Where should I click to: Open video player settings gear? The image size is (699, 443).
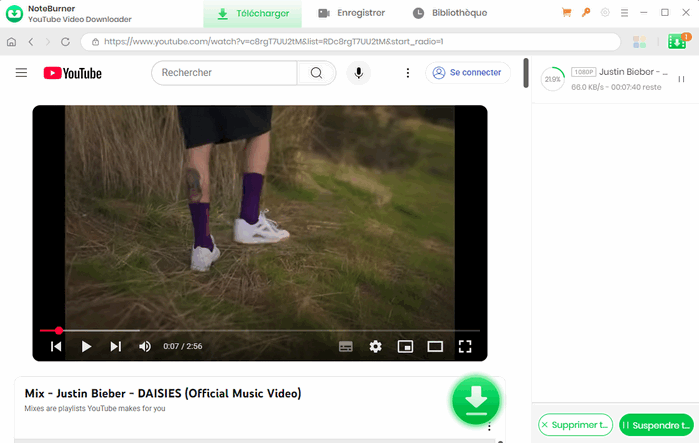tap(375, 346)
